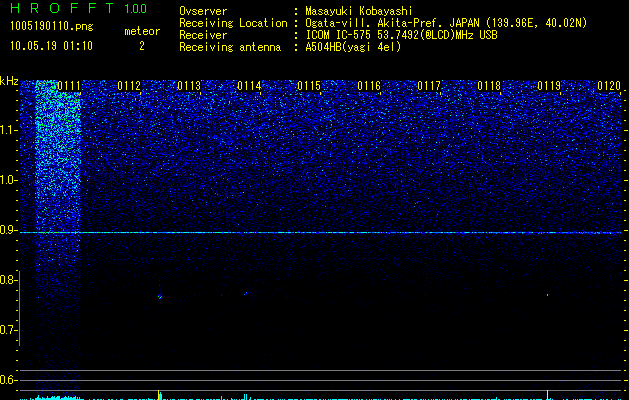Click the 'Ovserver' field label
Screen dimensions: 629x400
point(203,11)
